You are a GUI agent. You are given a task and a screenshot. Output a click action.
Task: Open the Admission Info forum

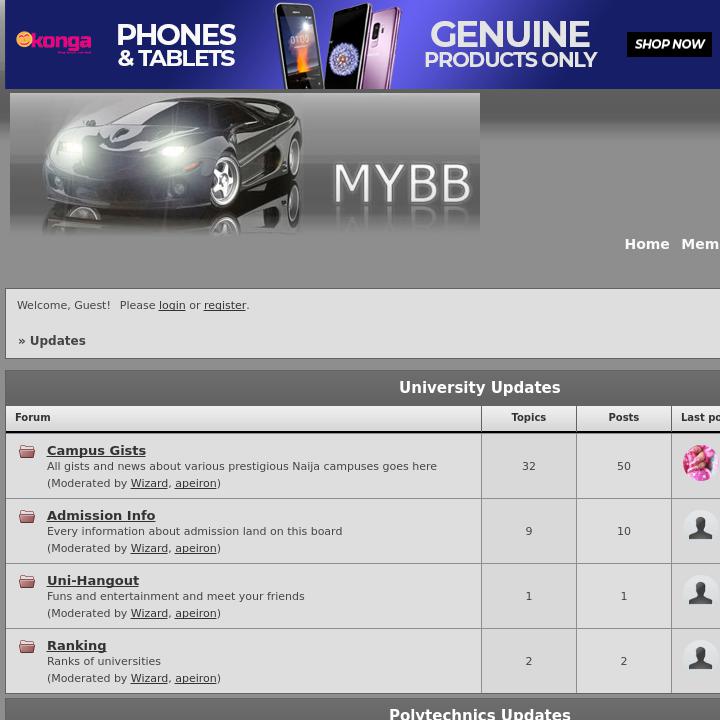coord(101,516)
